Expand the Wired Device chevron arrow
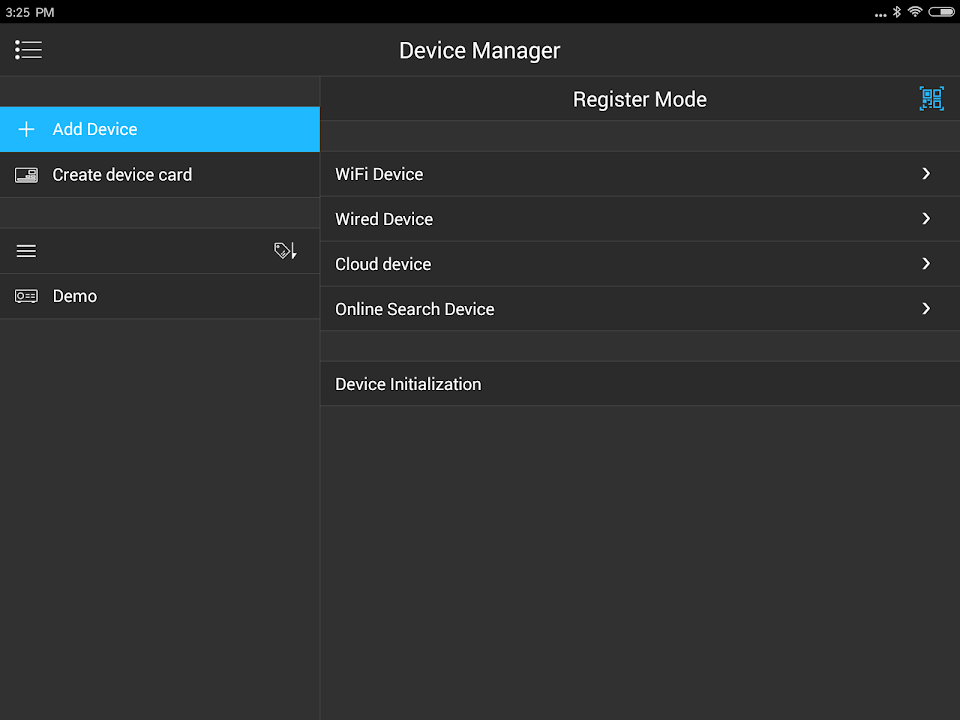The width and height of the screenshot is (960, 720). 926,219
